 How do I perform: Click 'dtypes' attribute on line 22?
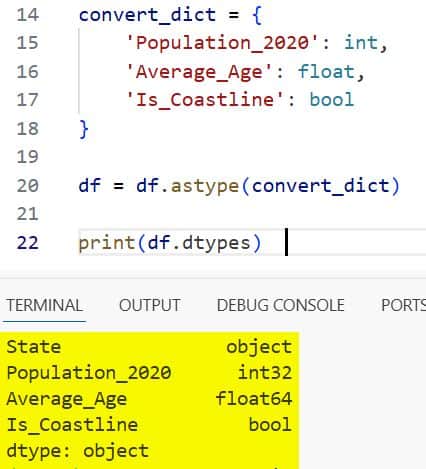point(216,244)
